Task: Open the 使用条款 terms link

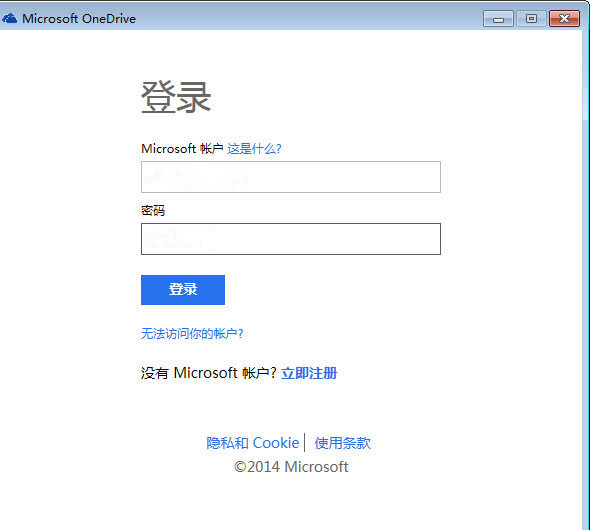Action: [342, 443]
